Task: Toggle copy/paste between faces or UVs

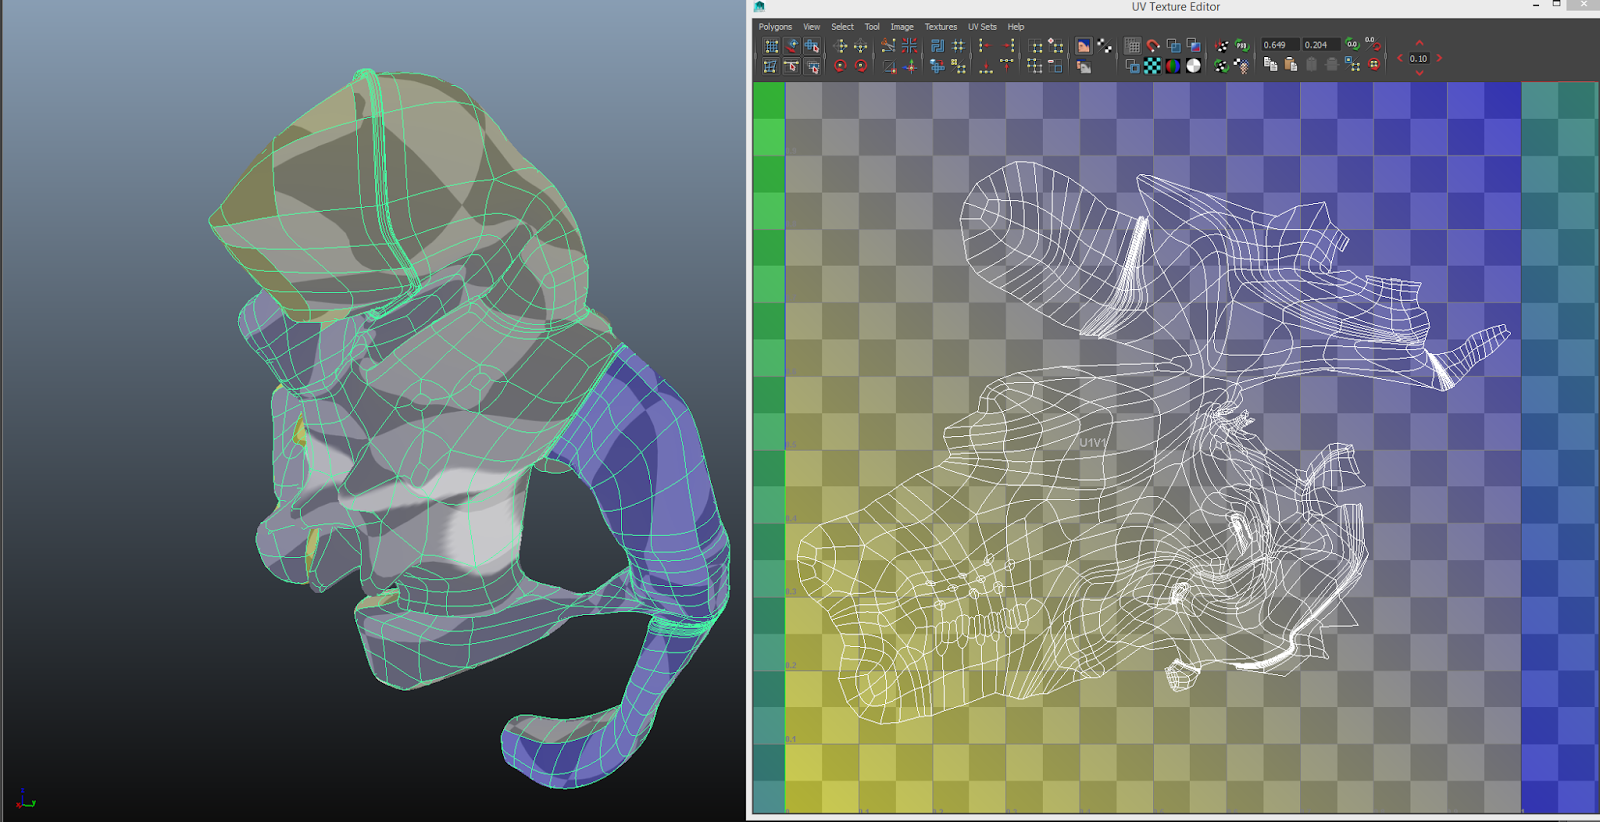Action: pyautogui.click(x=1352, y=64)
